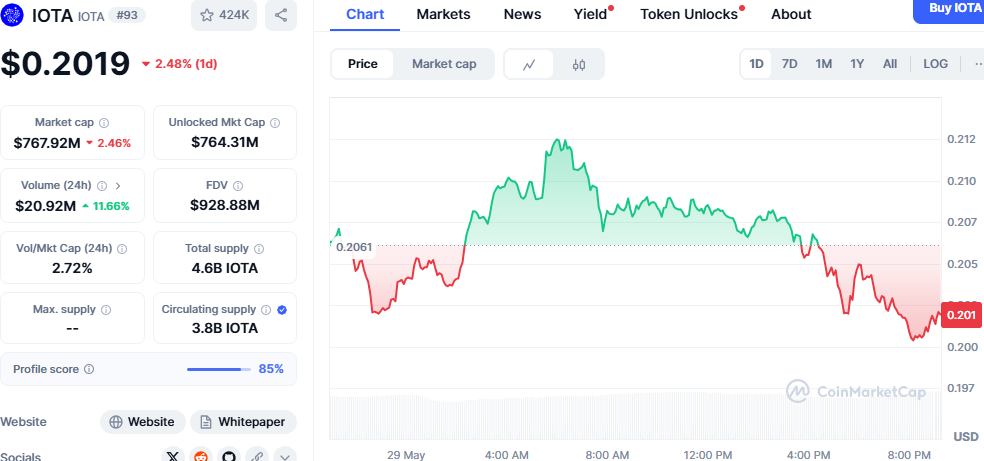Viewport: 984px width, 461px height.
Task: Open the Website link button
Action: [142, 422]
